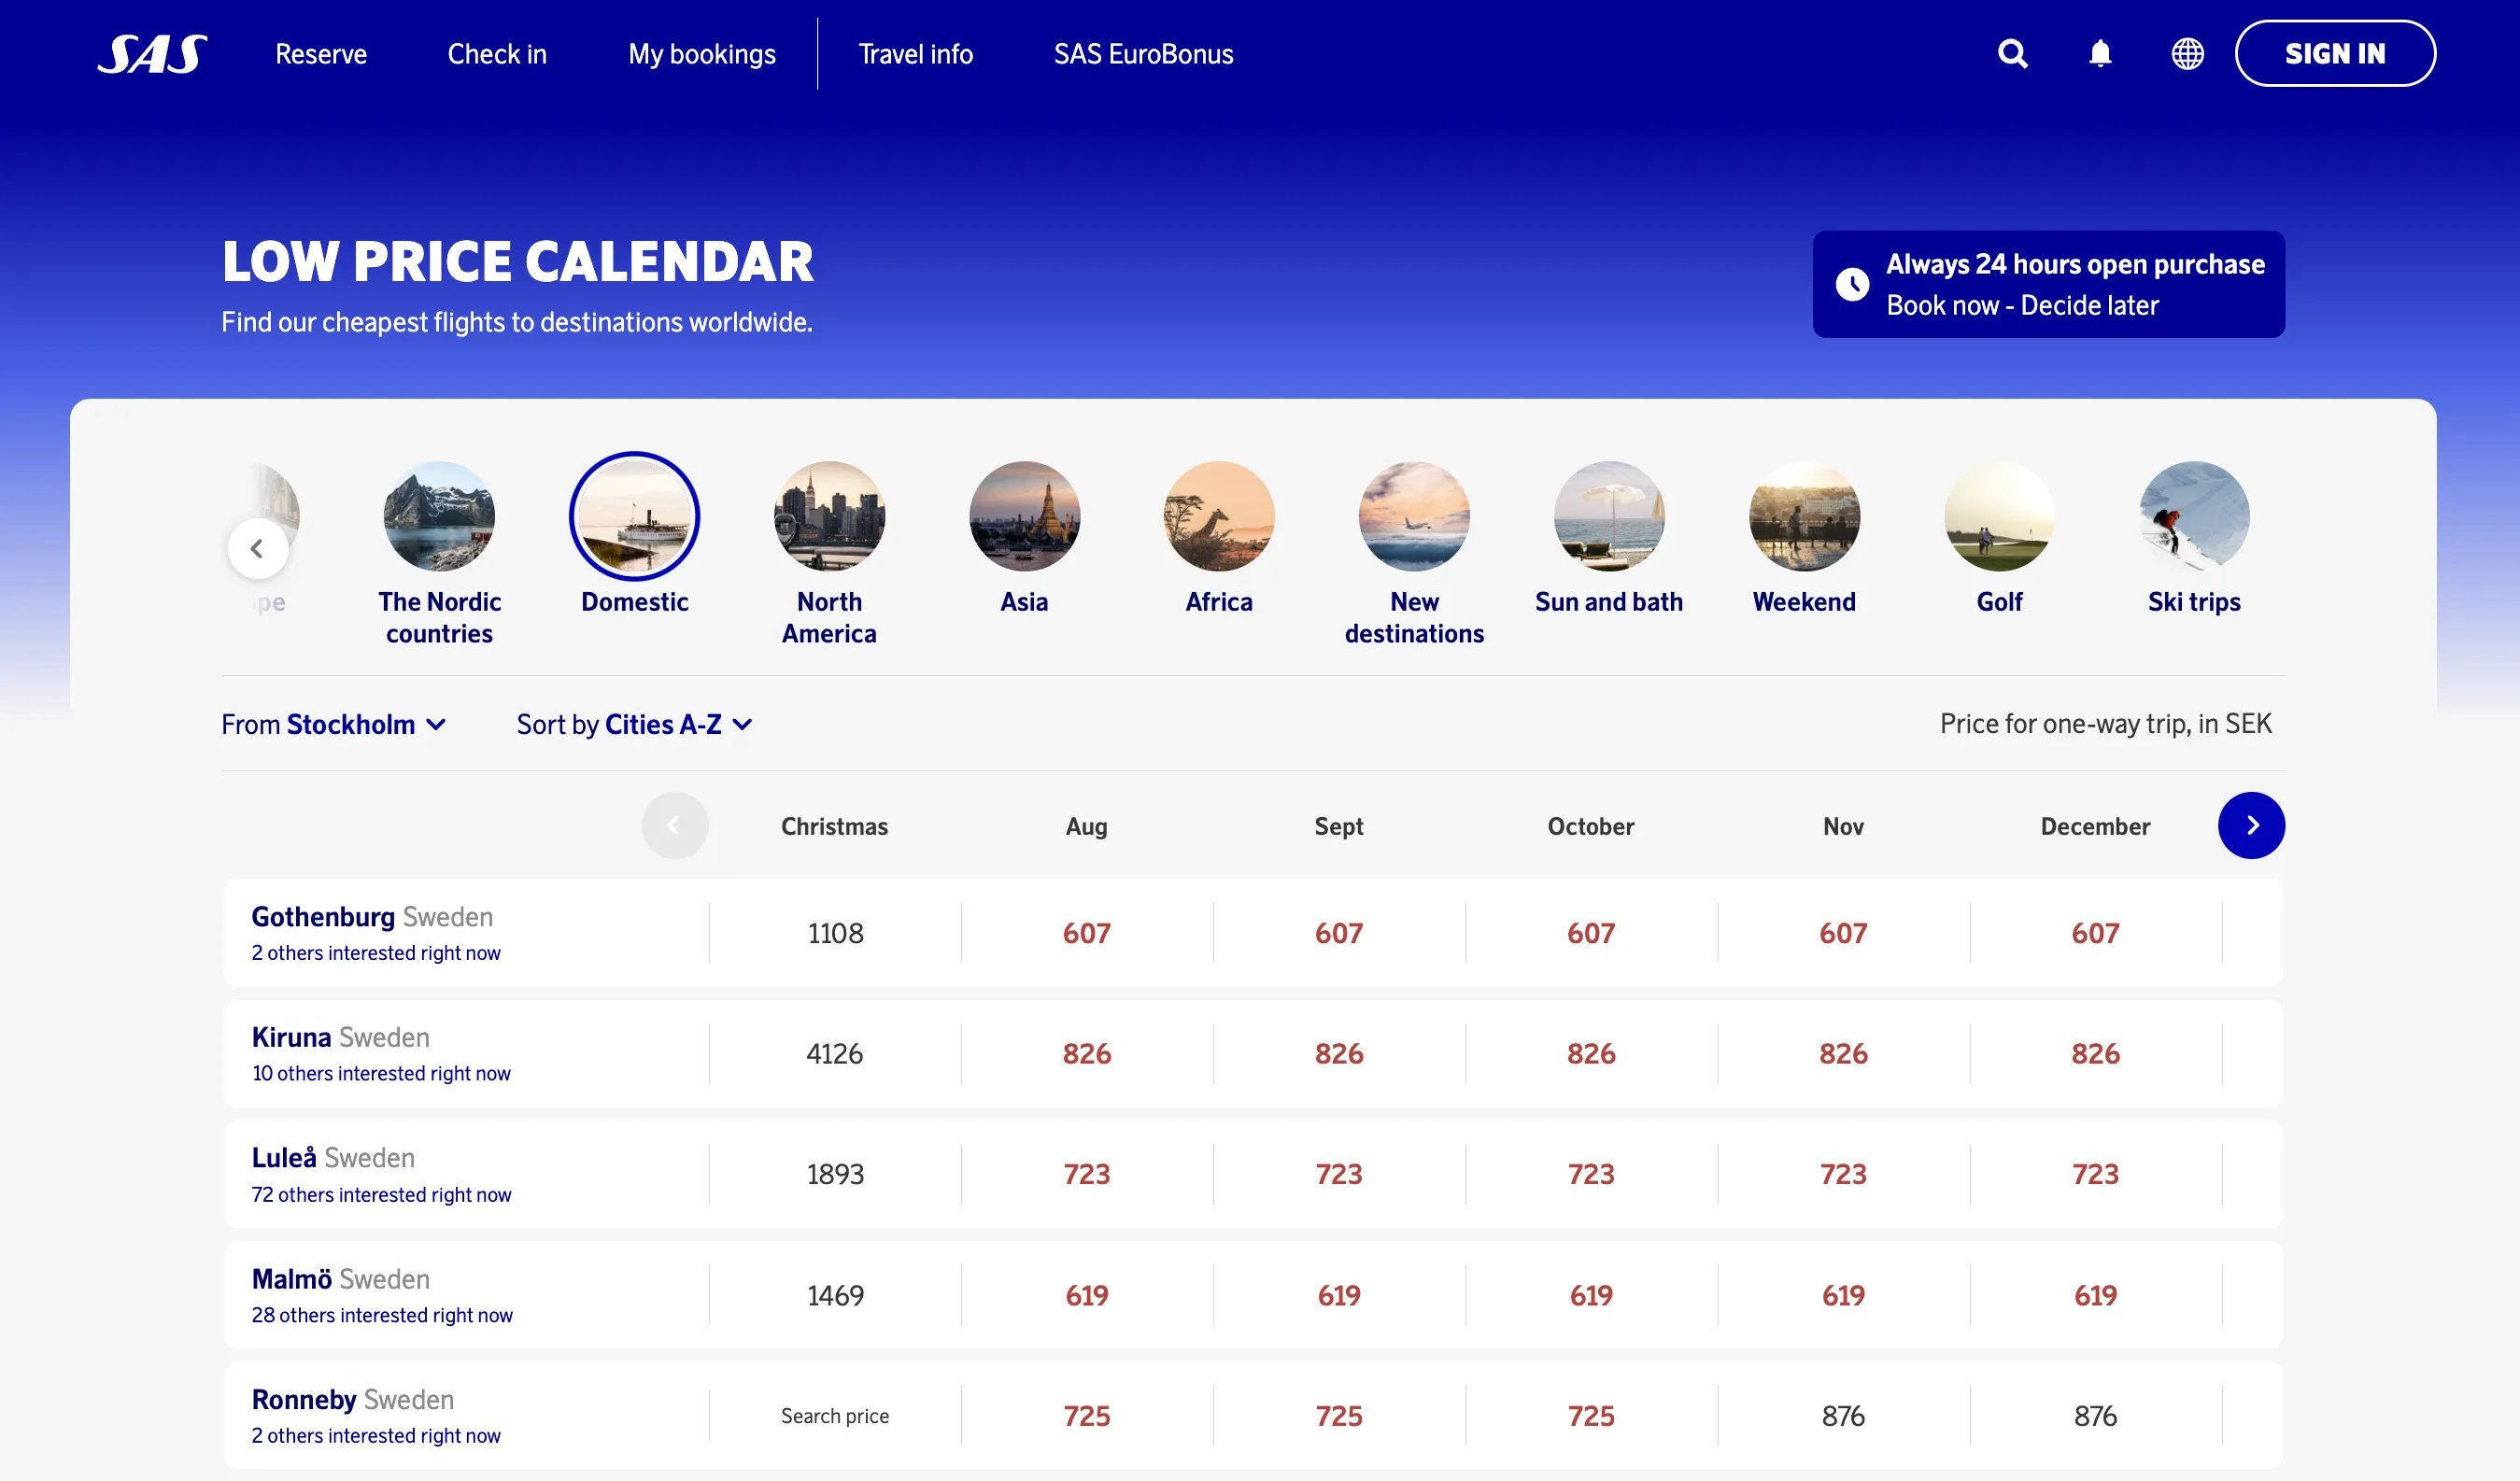2520x1481 pixels.
Task: Select Kiruna Nov price 826
Action: point(1842,1053)
